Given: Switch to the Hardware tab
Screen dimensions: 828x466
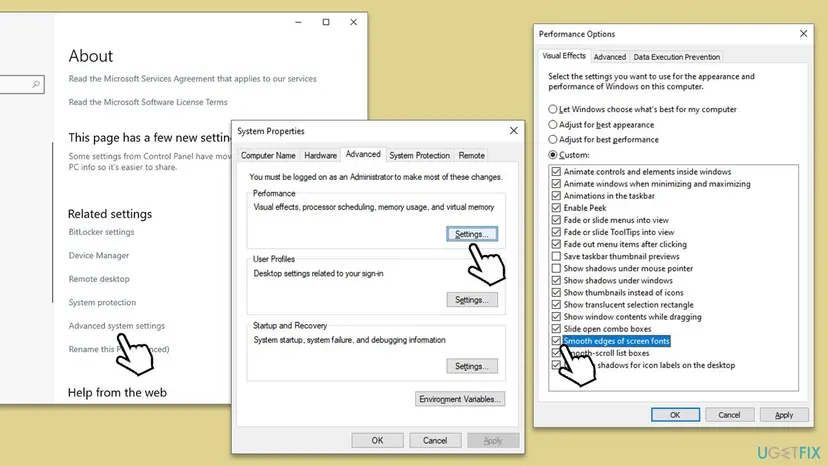Looking at the screenshot, I should click(x=321, y=155).
